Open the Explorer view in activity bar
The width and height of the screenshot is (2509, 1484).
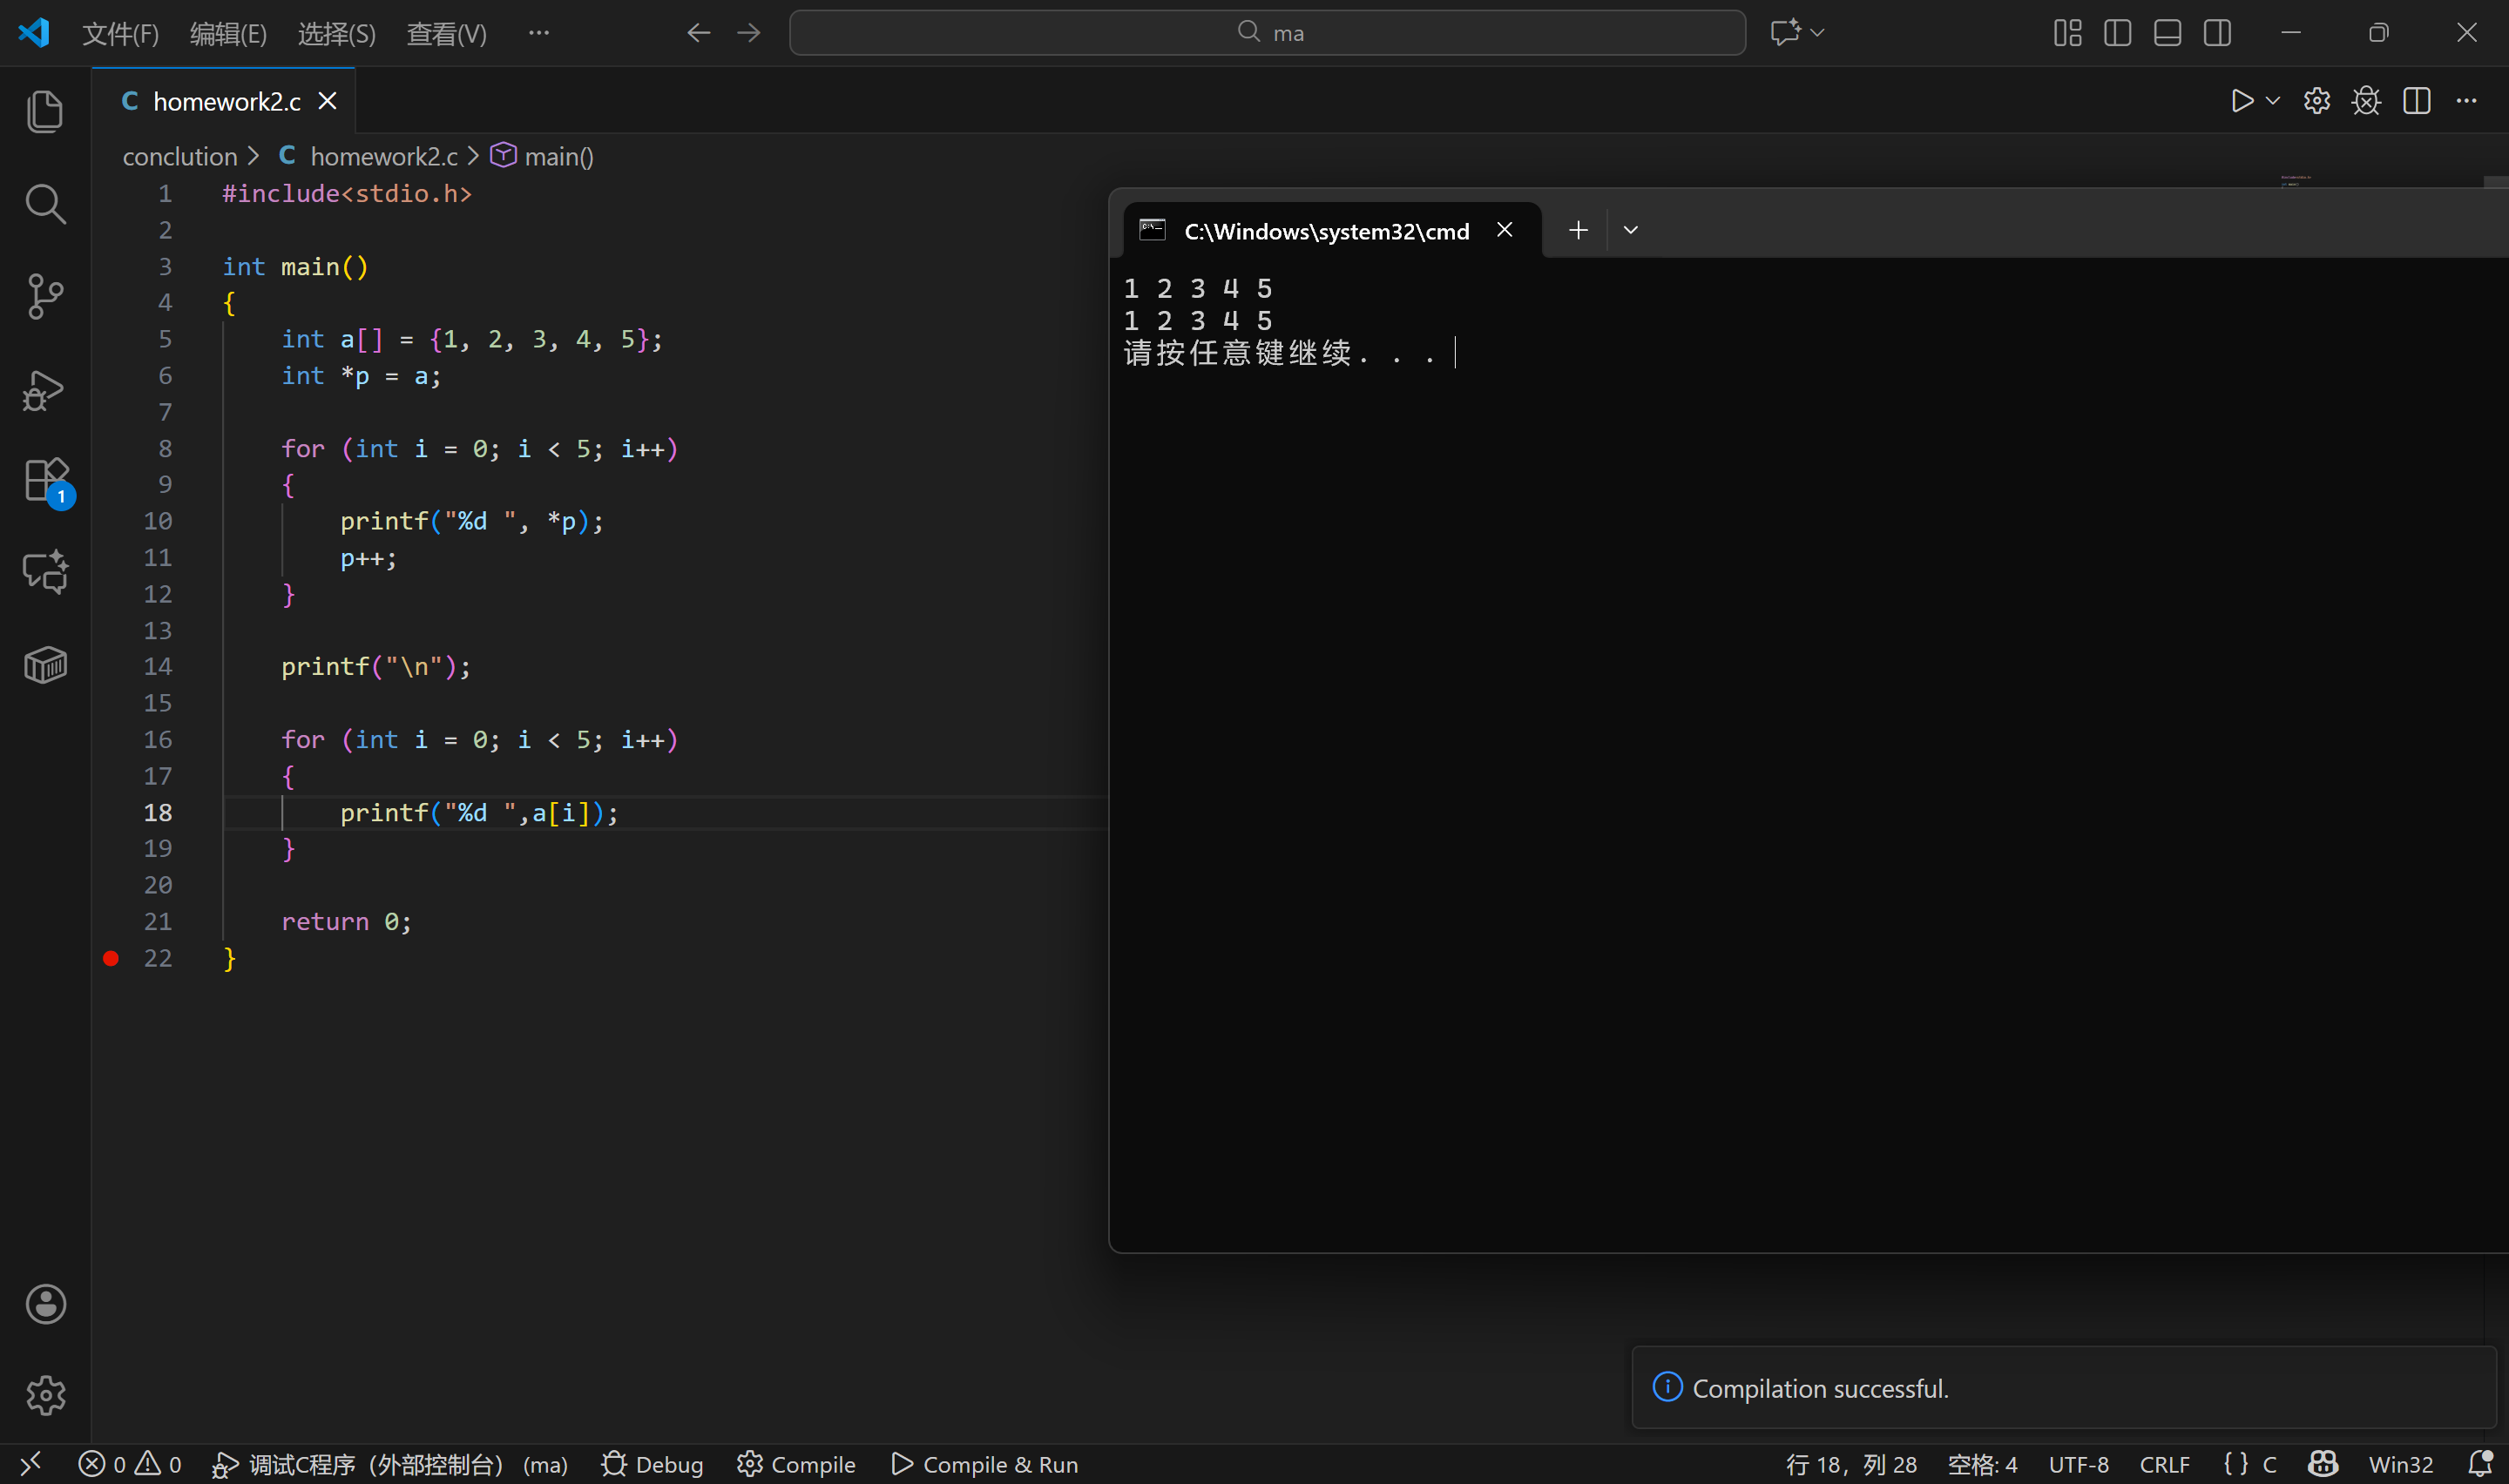45,111
